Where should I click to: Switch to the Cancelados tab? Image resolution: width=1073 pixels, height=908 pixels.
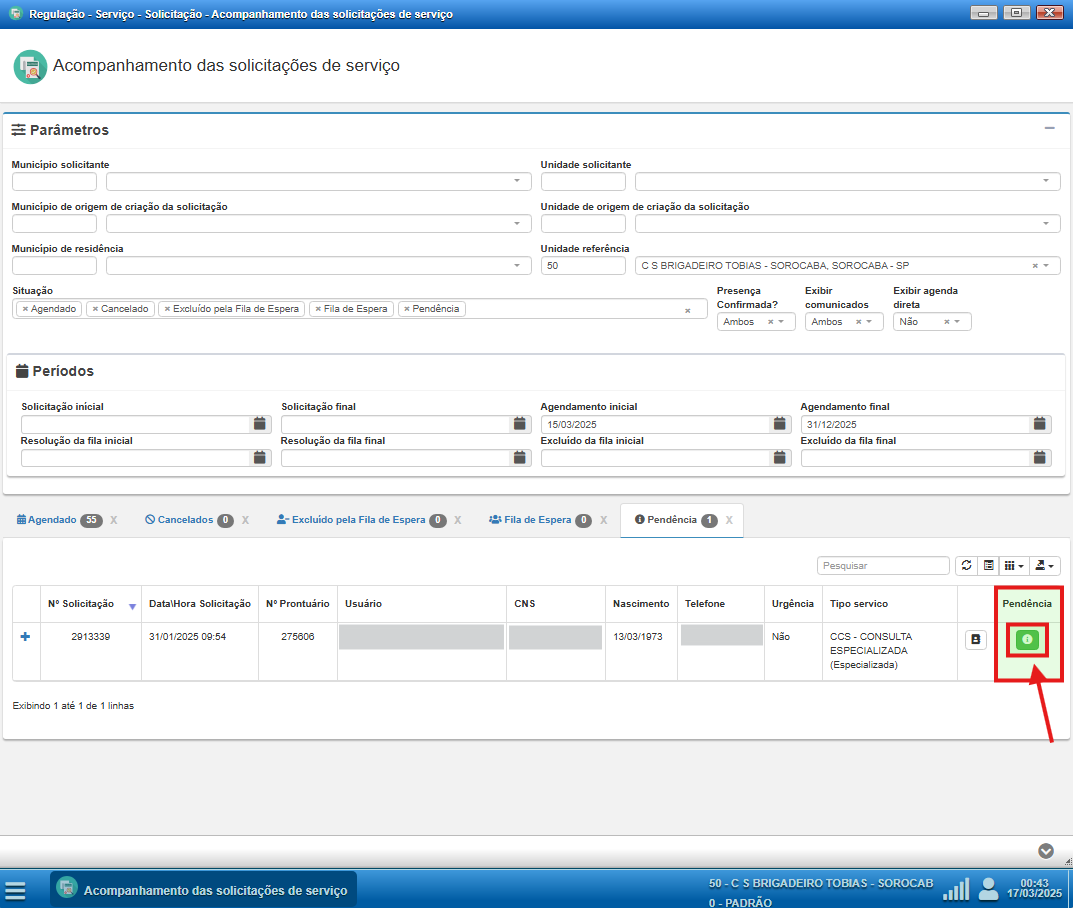pyautogui.click(x=185, y=520)
